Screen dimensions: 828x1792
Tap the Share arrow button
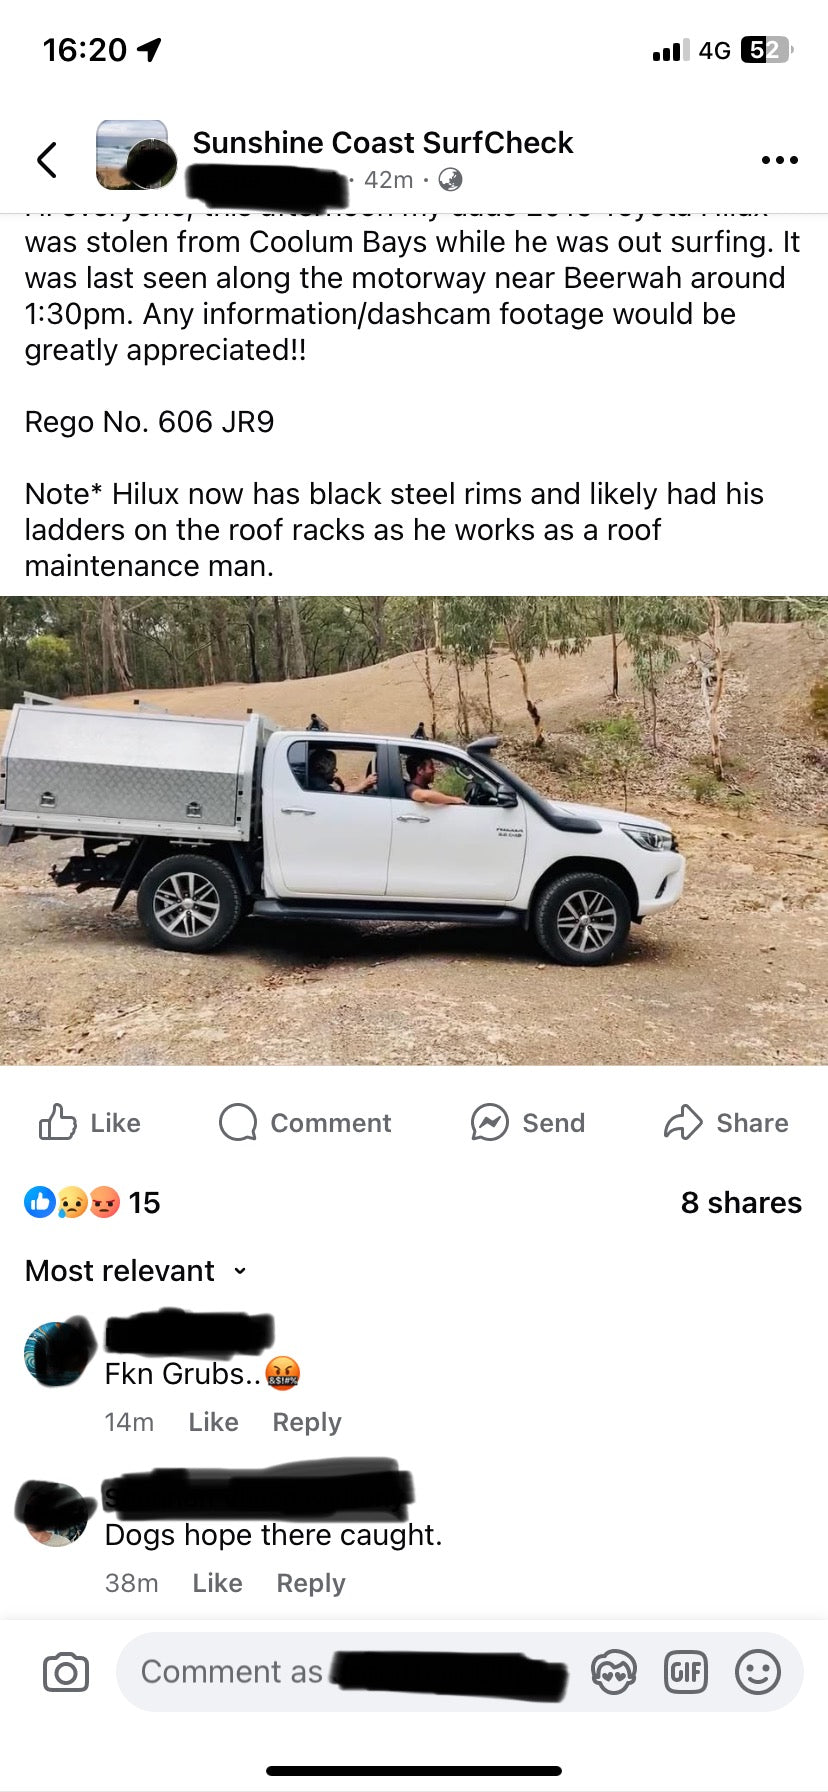726,1123
